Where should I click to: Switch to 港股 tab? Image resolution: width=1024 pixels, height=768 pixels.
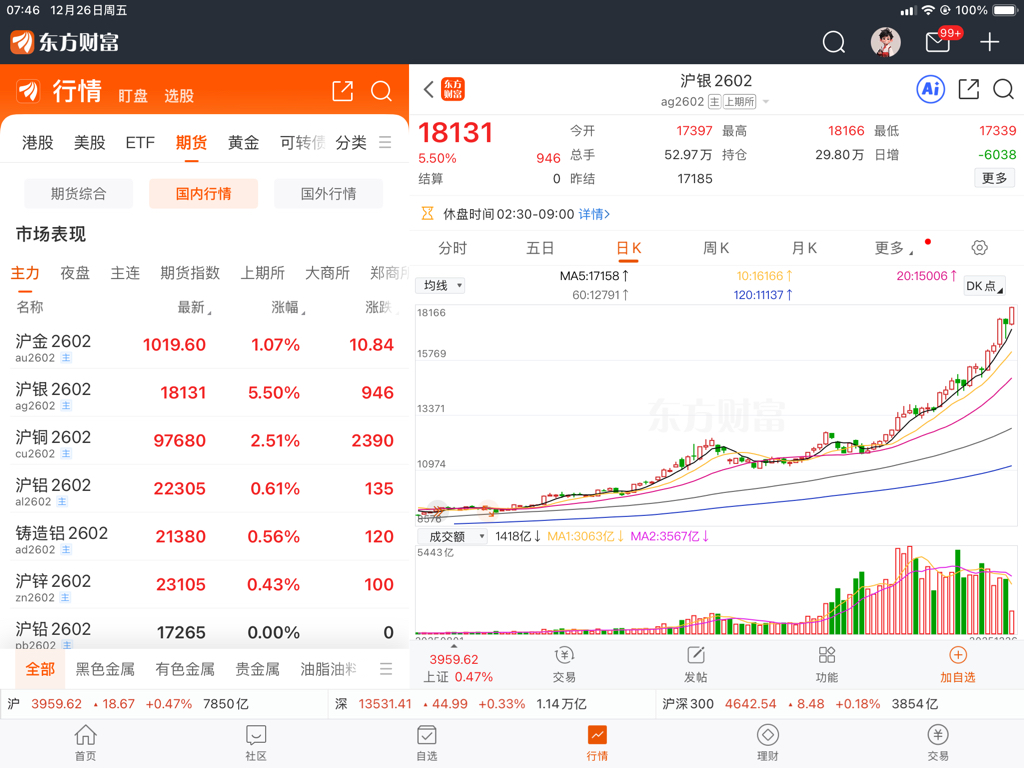(37, 142)
